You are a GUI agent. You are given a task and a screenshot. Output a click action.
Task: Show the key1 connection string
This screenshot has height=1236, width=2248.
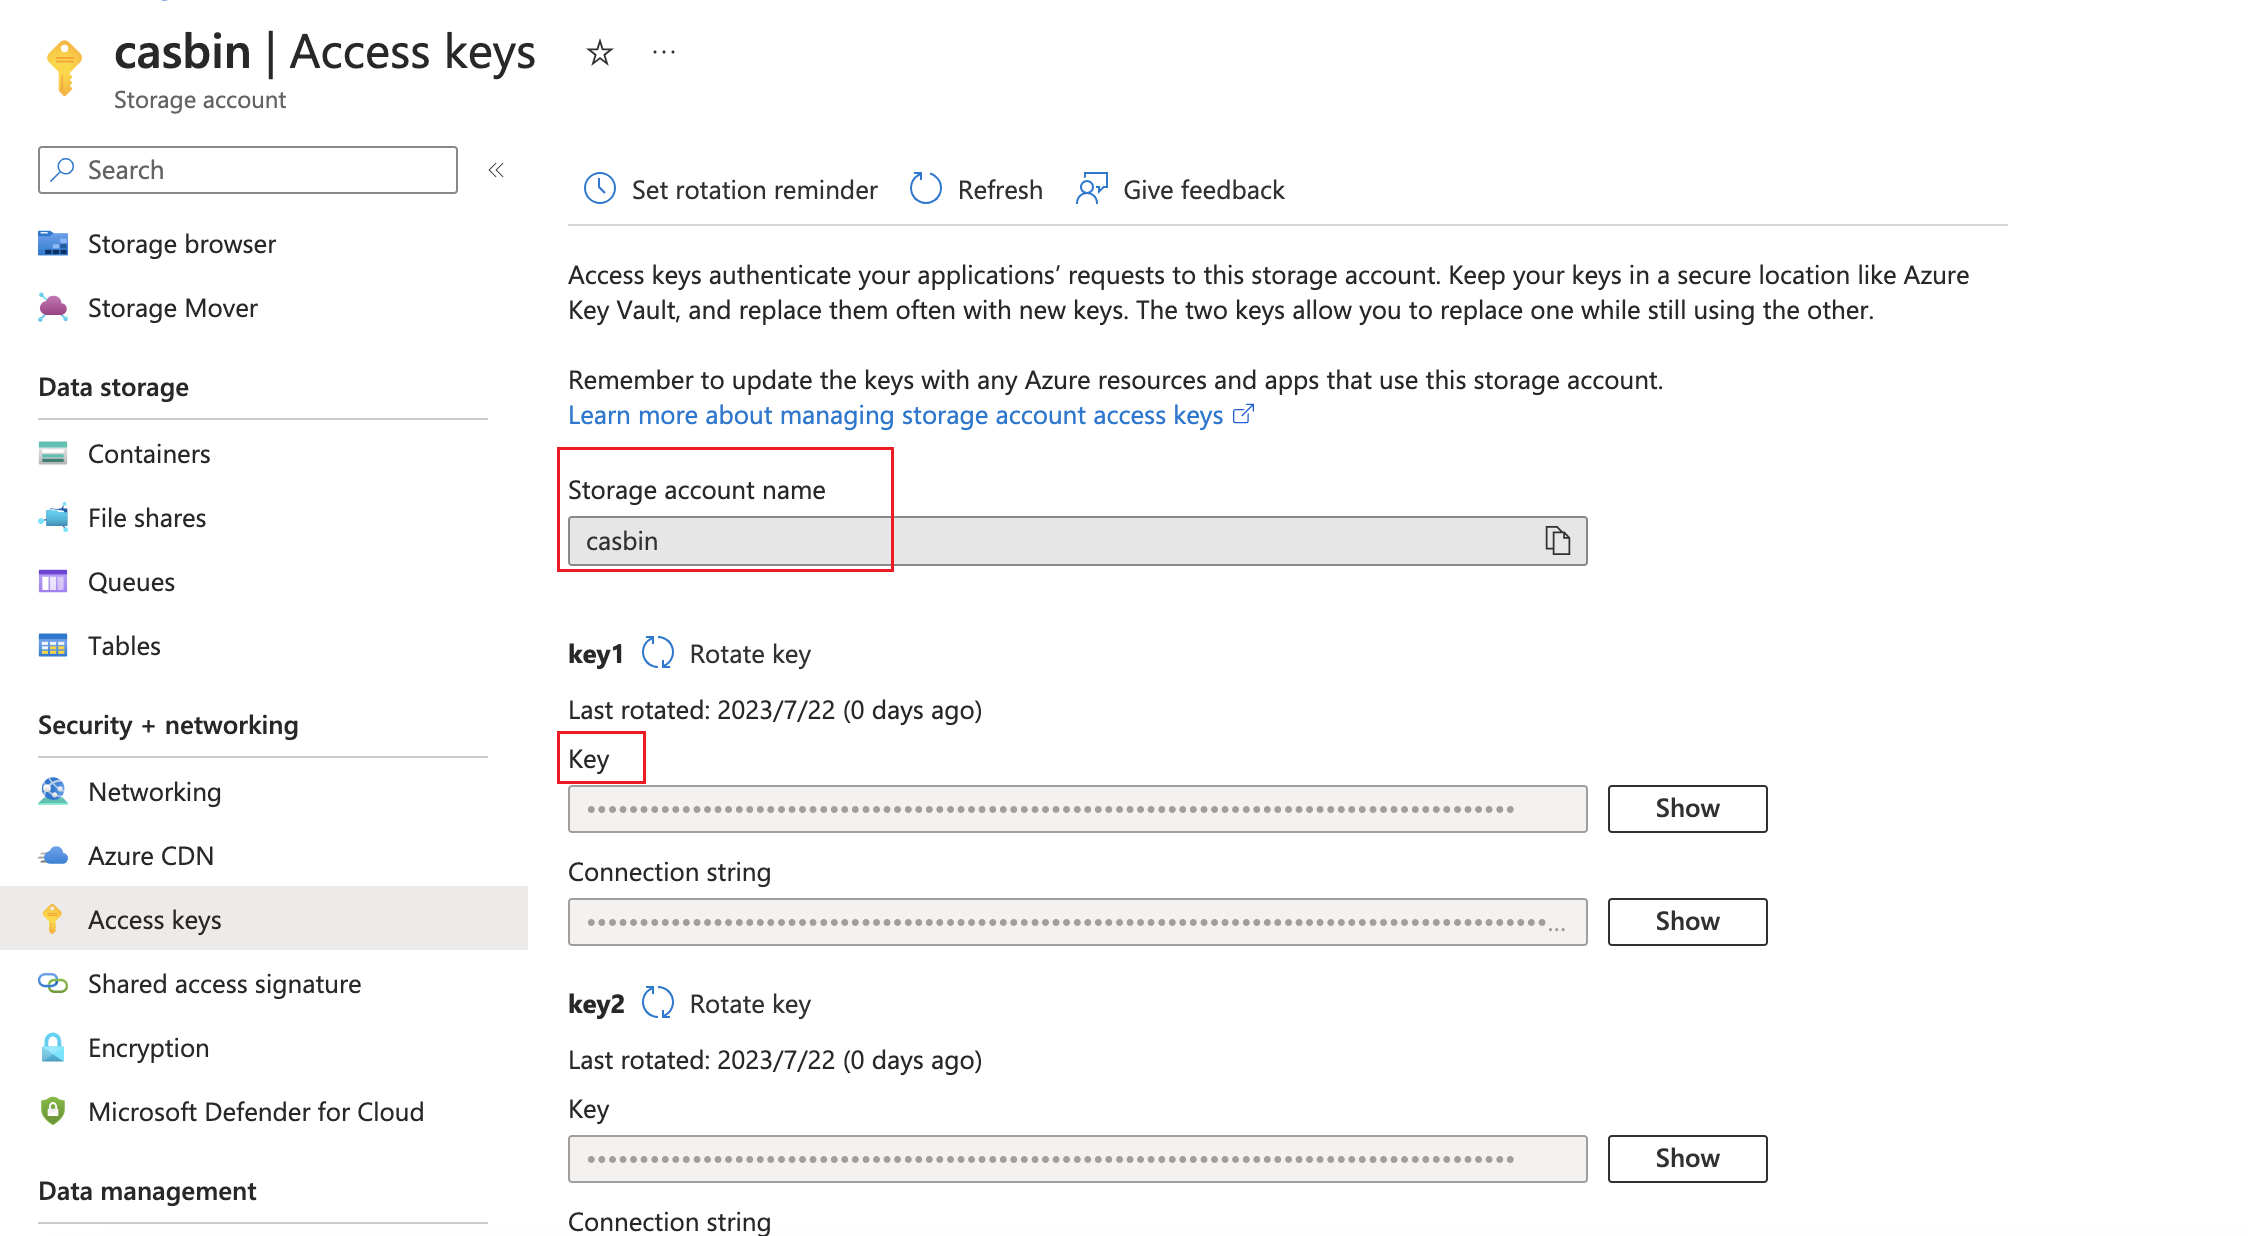1686,921
